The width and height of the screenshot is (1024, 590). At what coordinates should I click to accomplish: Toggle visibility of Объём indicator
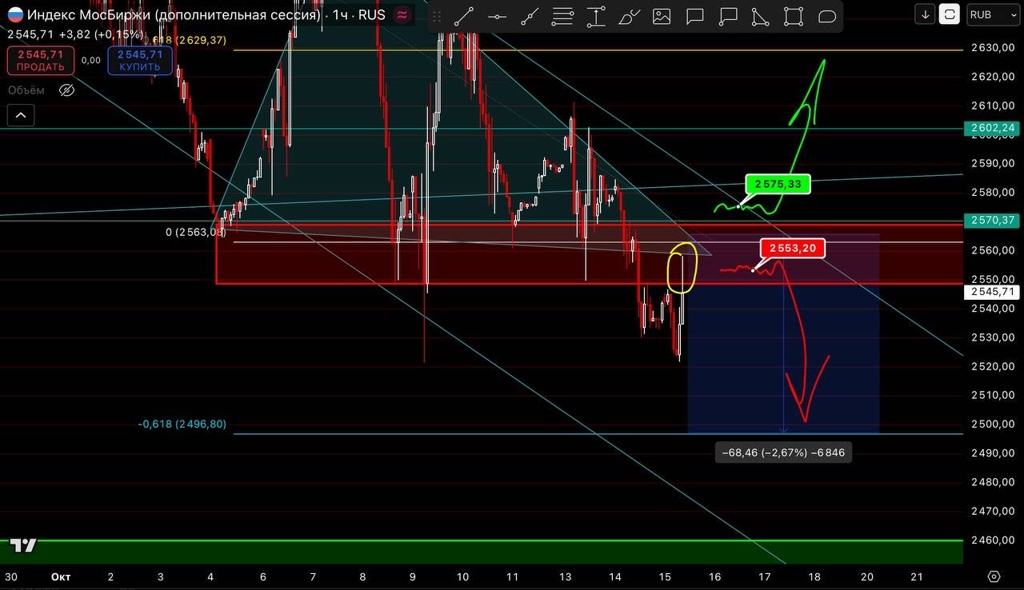point(67,90)
